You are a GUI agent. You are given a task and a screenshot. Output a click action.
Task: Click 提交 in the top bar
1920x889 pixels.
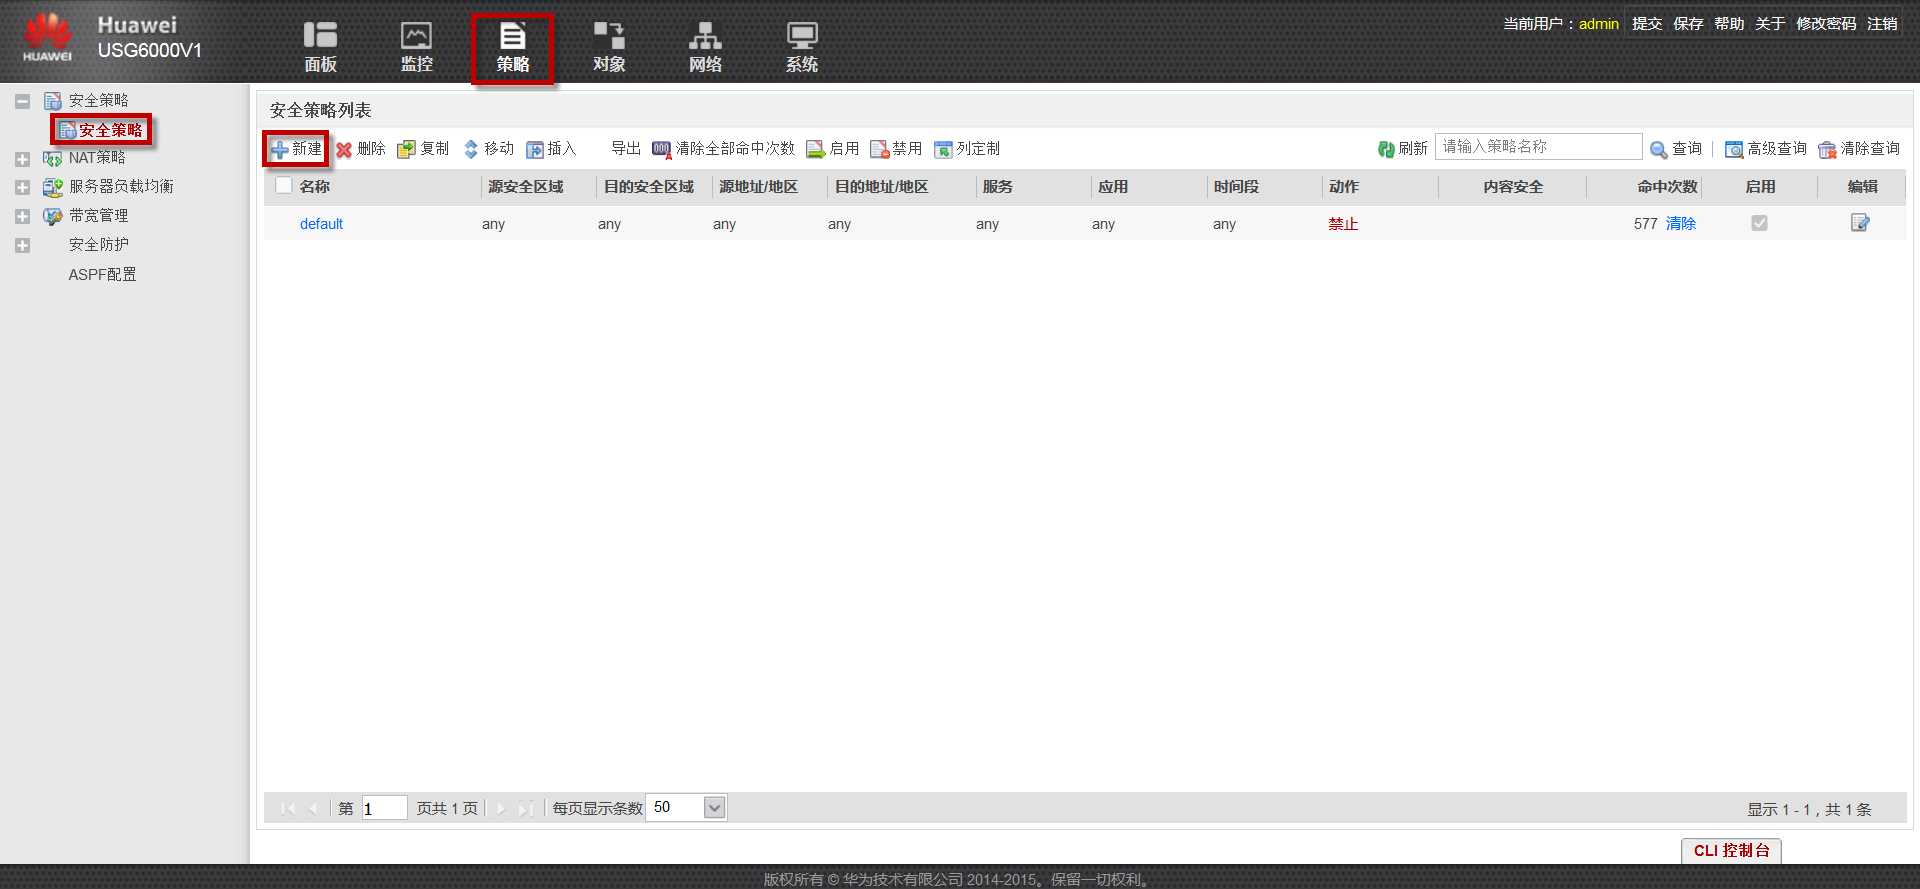coord(1647,24)
